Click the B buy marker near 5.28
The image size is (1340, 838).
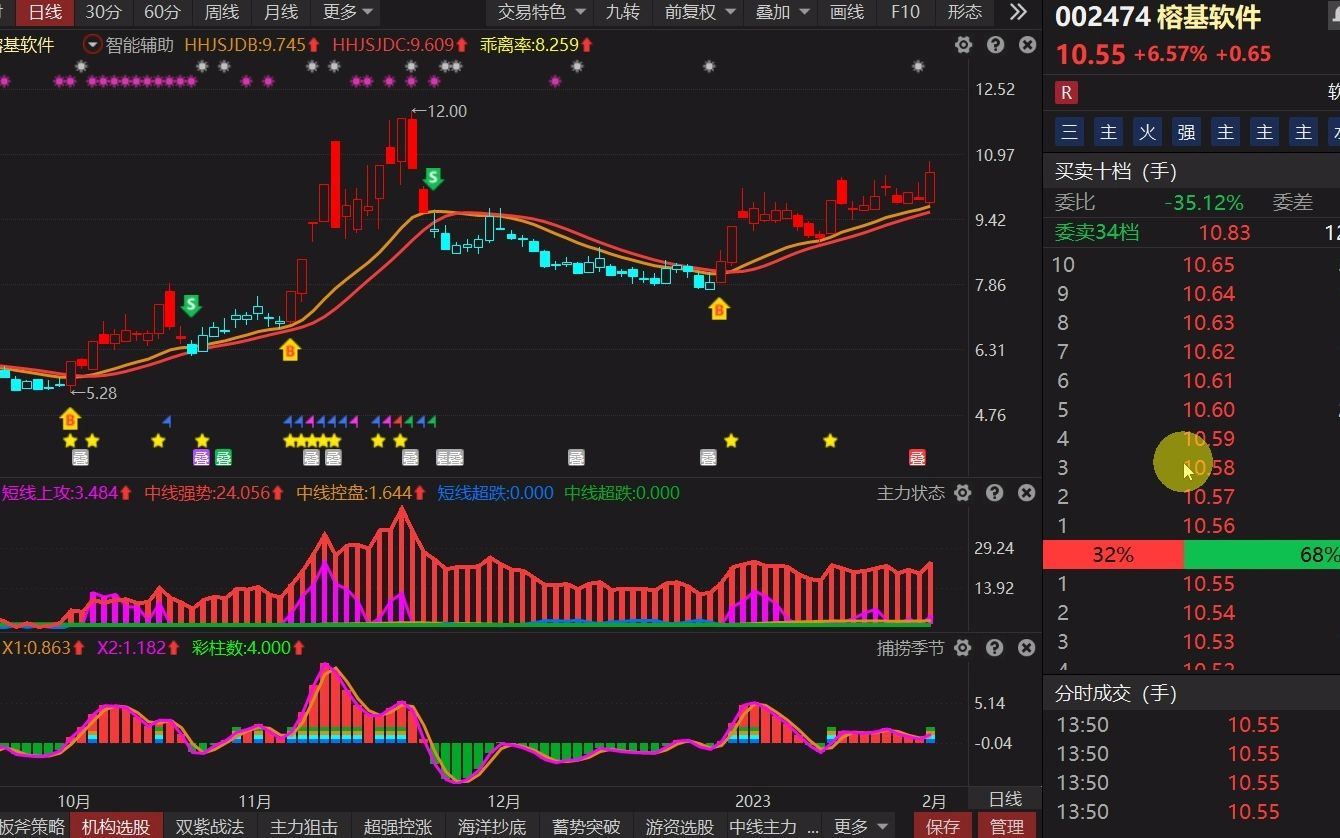click(x=70, y=418)
